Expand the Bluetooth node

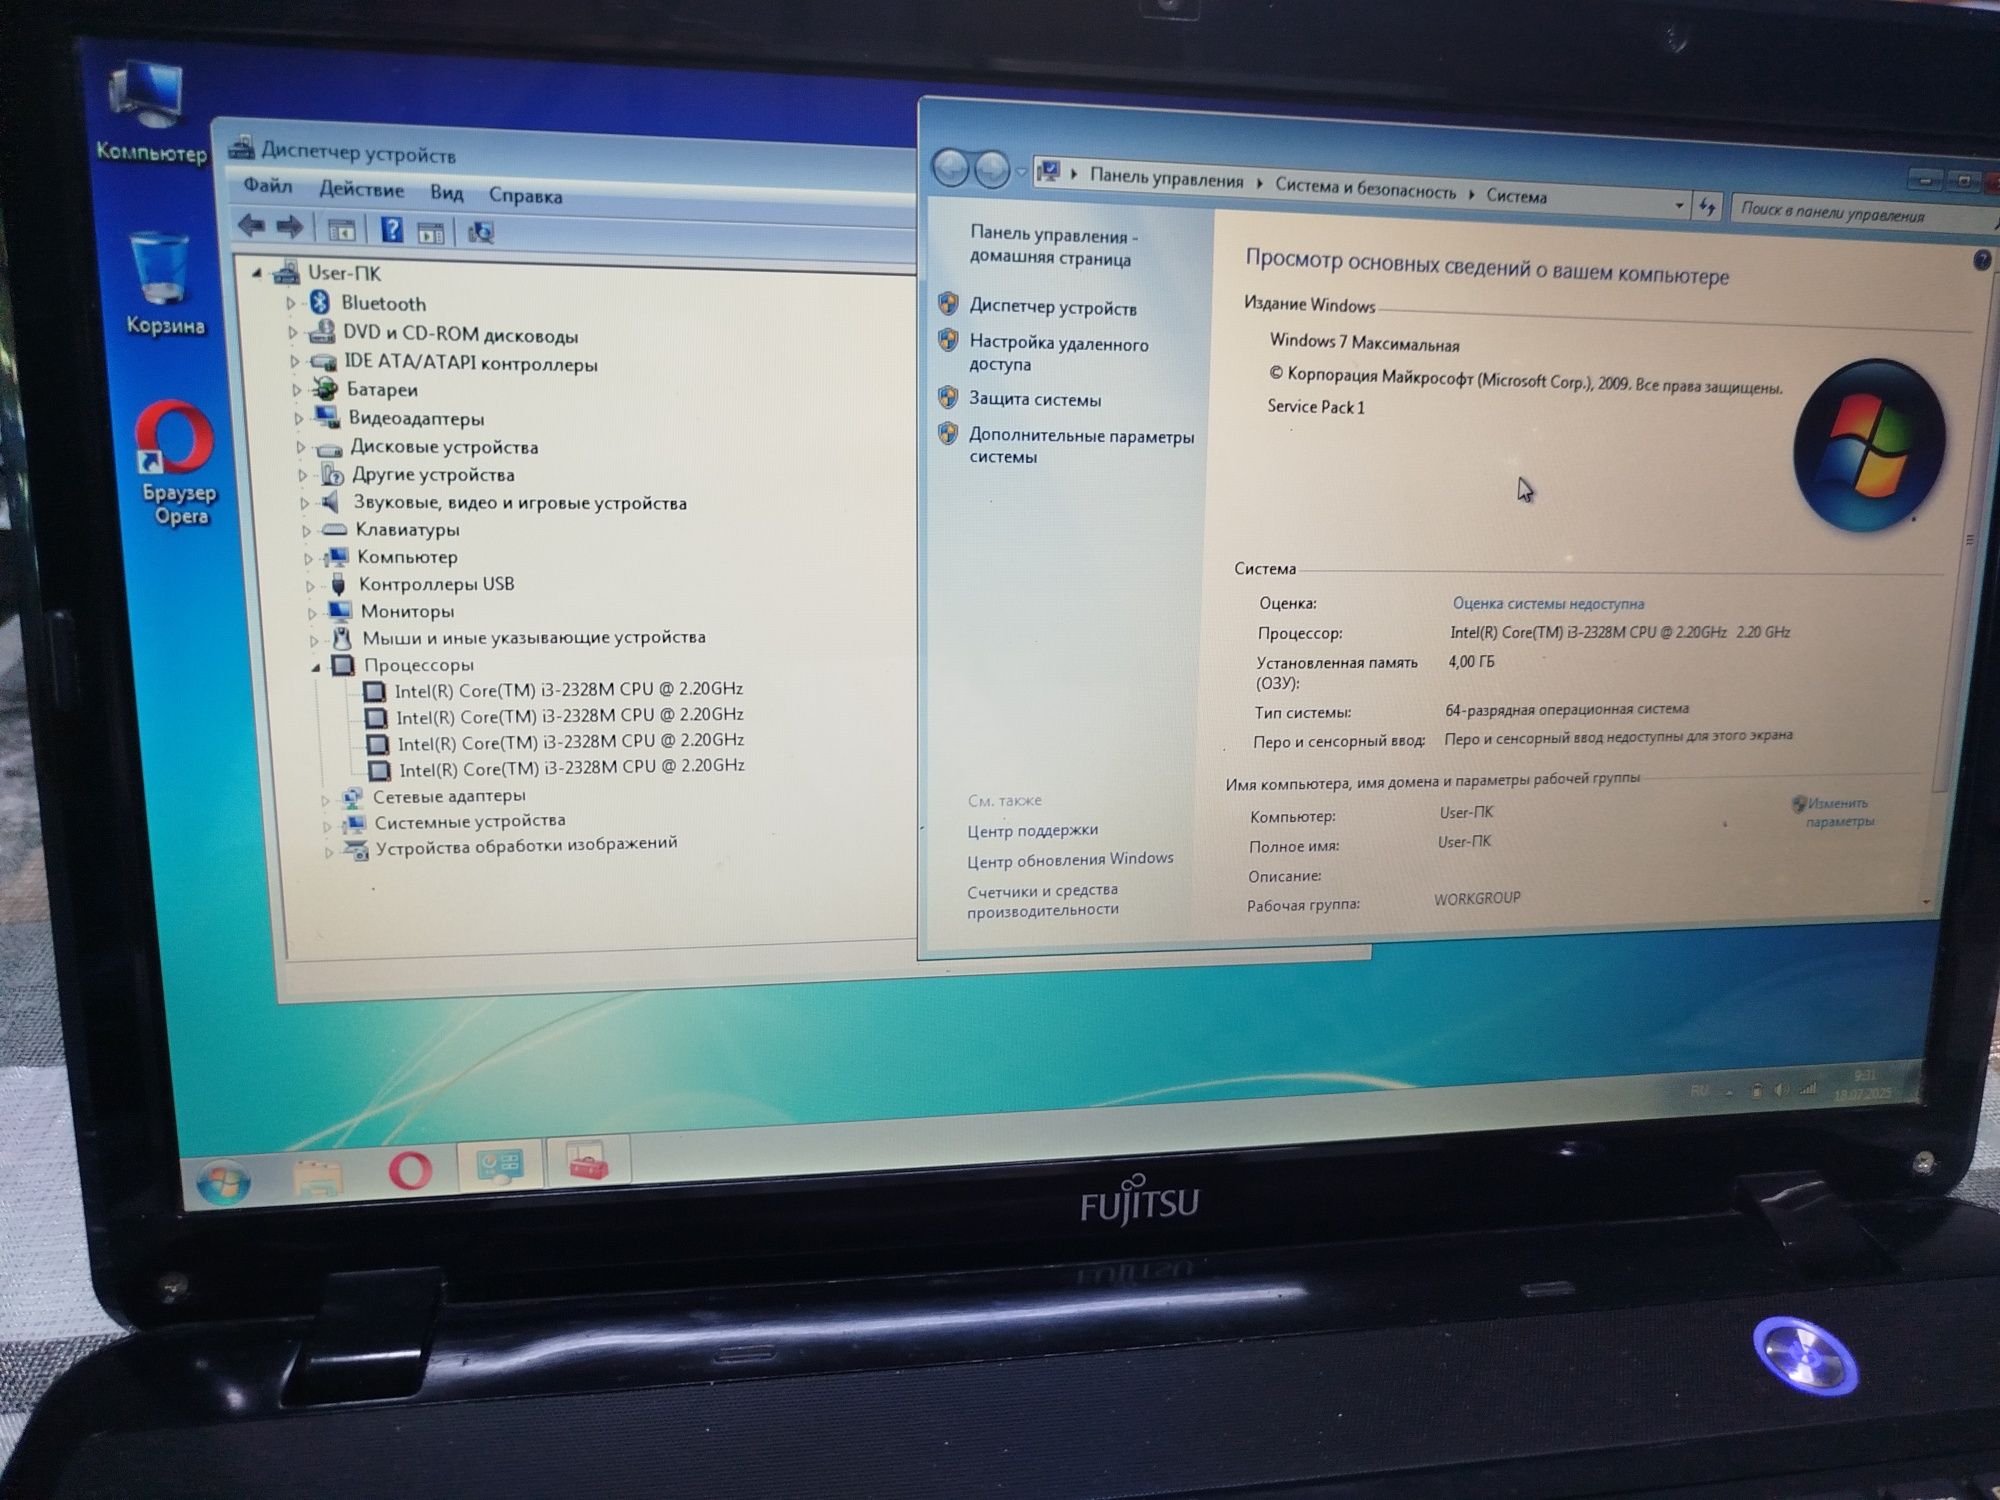click(290, 302)
